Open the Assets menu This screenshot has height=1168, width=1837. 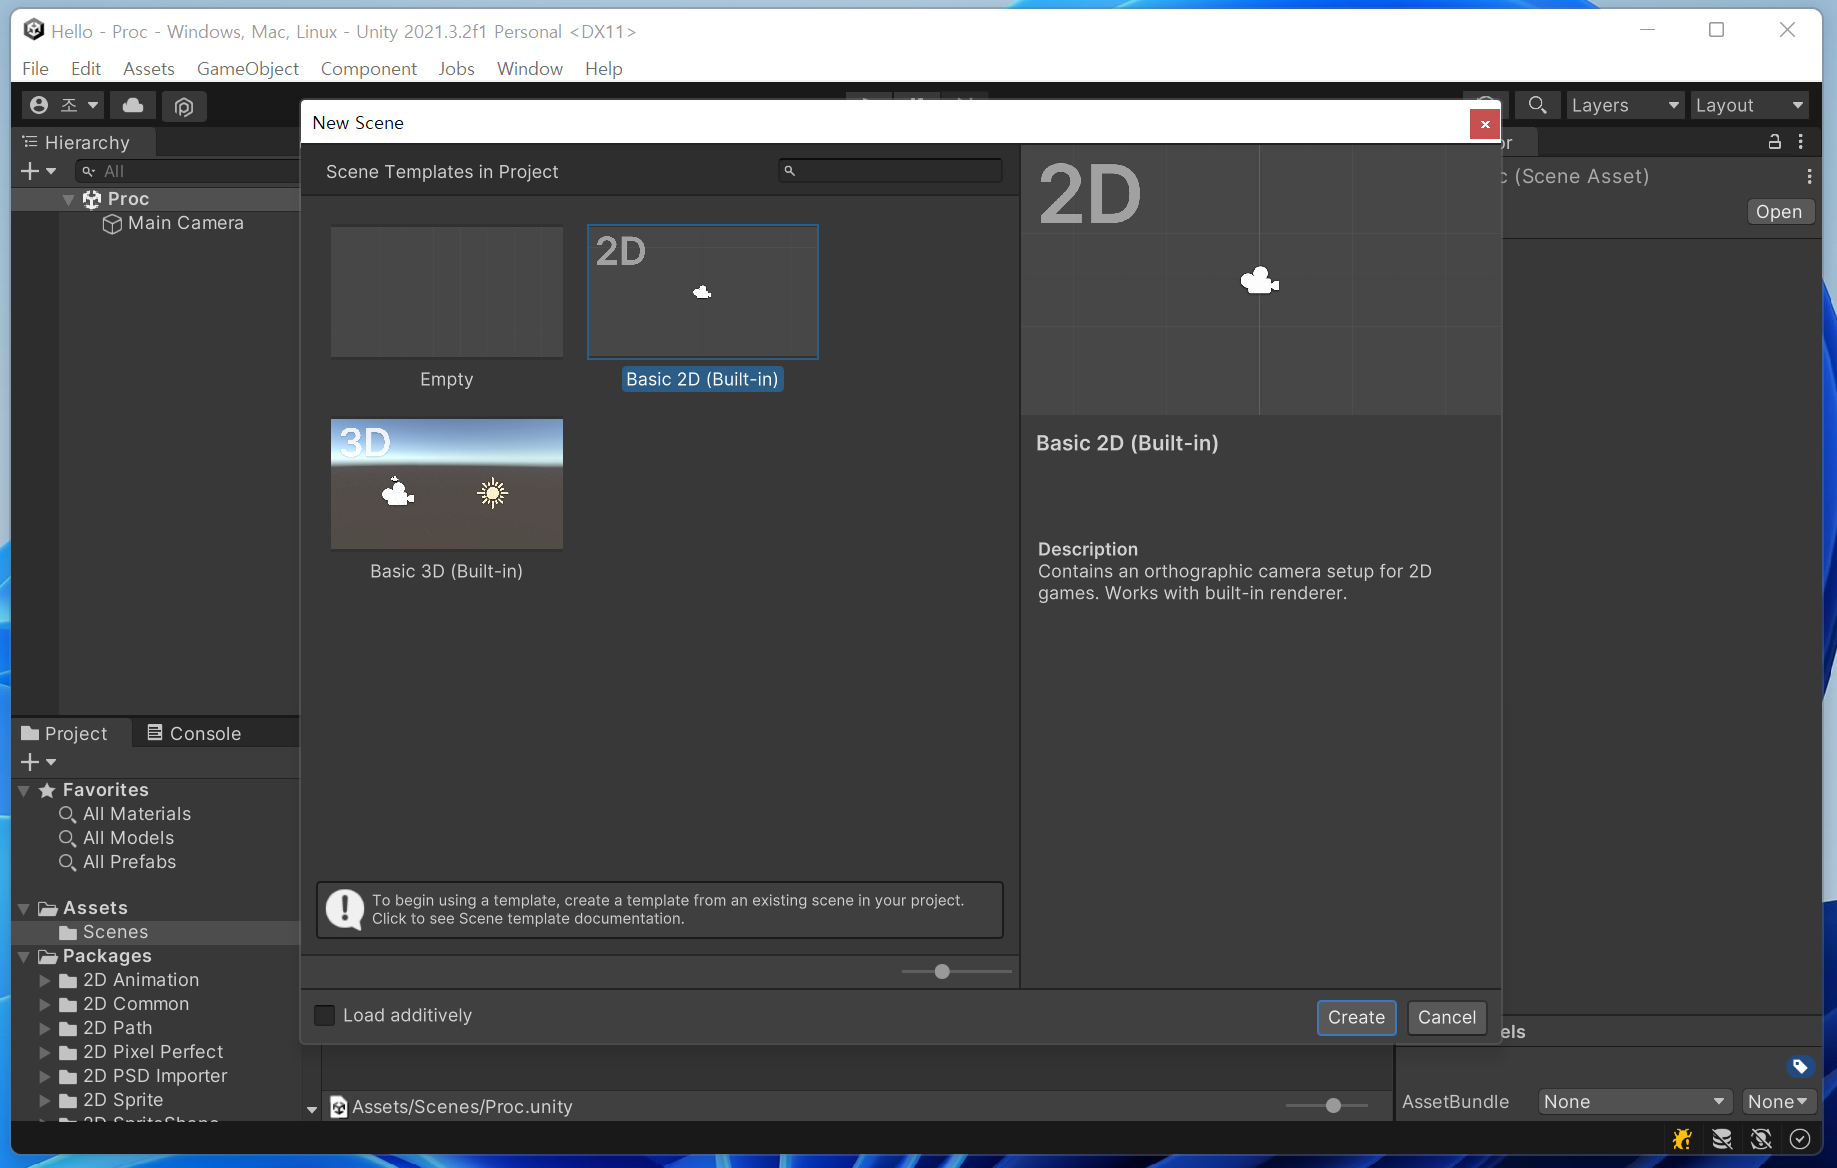click(x=149, y=68)
